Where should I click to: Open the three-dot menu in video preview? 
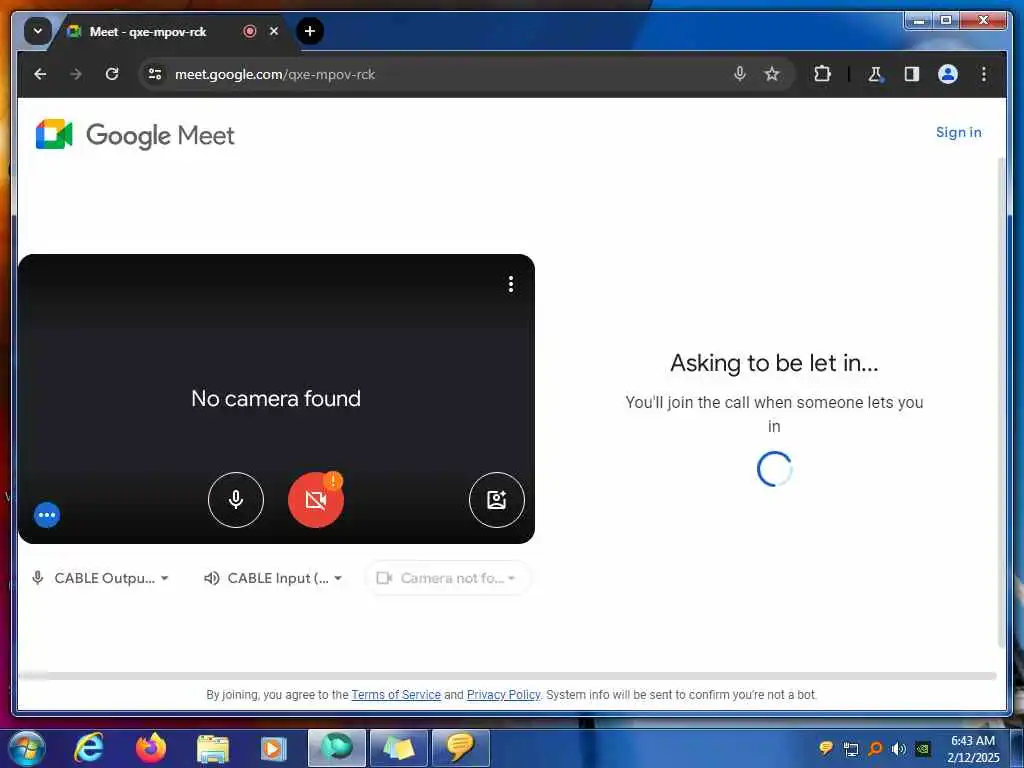(511, 284)
